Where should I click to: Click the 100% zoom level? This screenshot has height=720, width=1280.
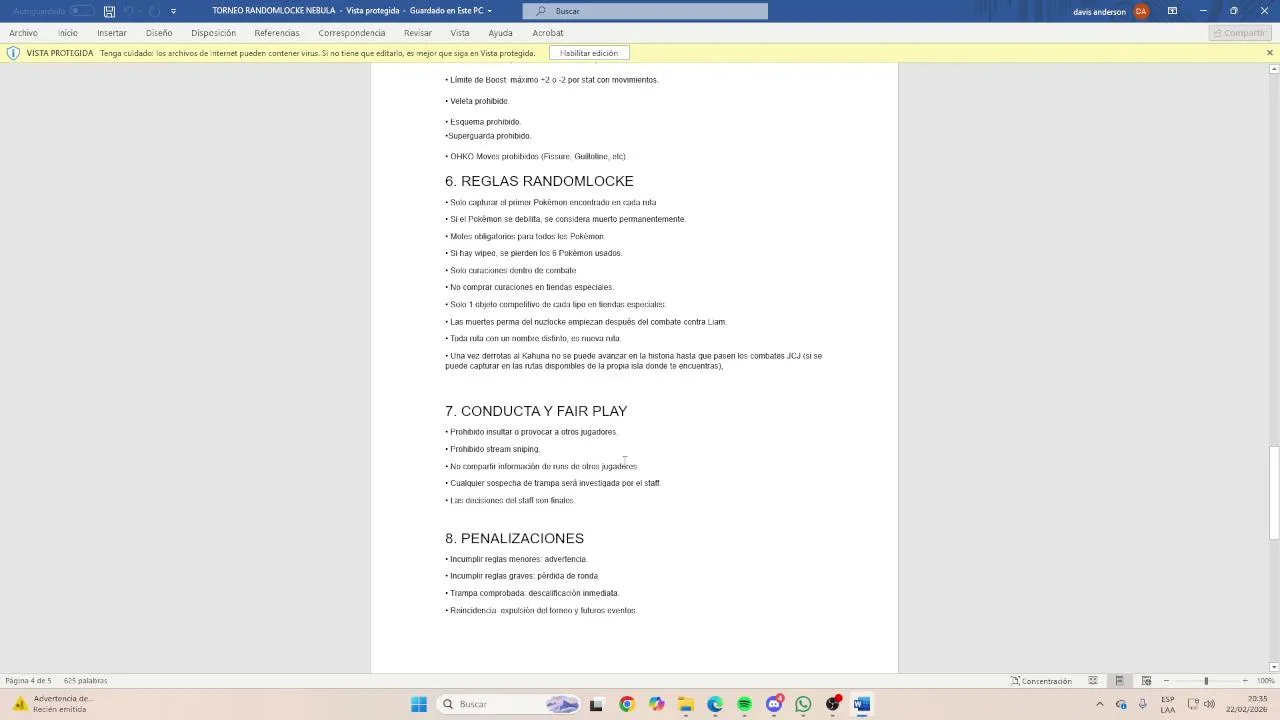point(1265,681)
